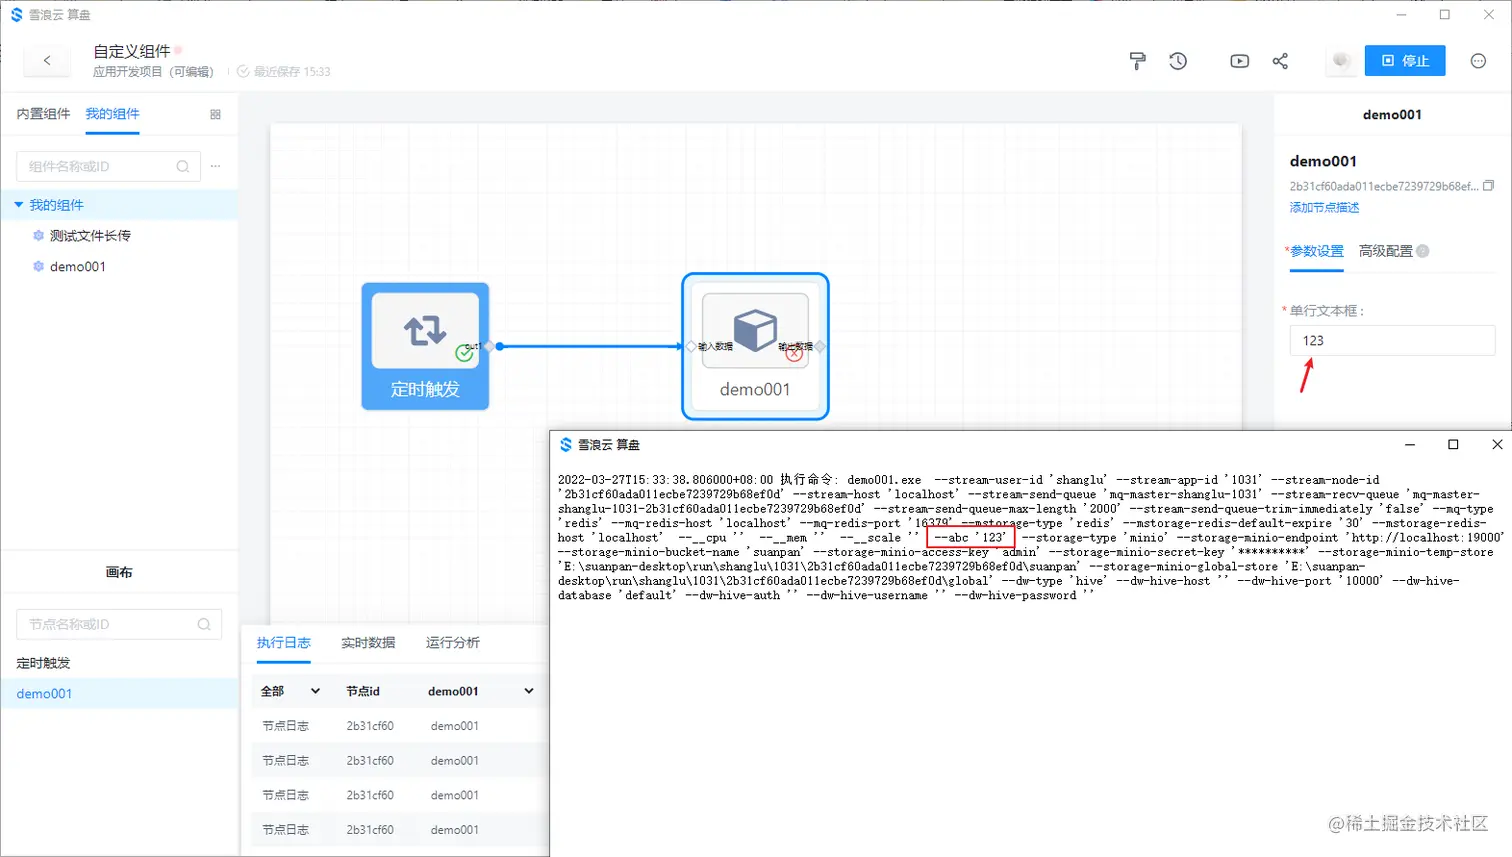This screenshot has width=1512, height=857.
Task: Click the user avatar in the header
Action: point(1341,61)
